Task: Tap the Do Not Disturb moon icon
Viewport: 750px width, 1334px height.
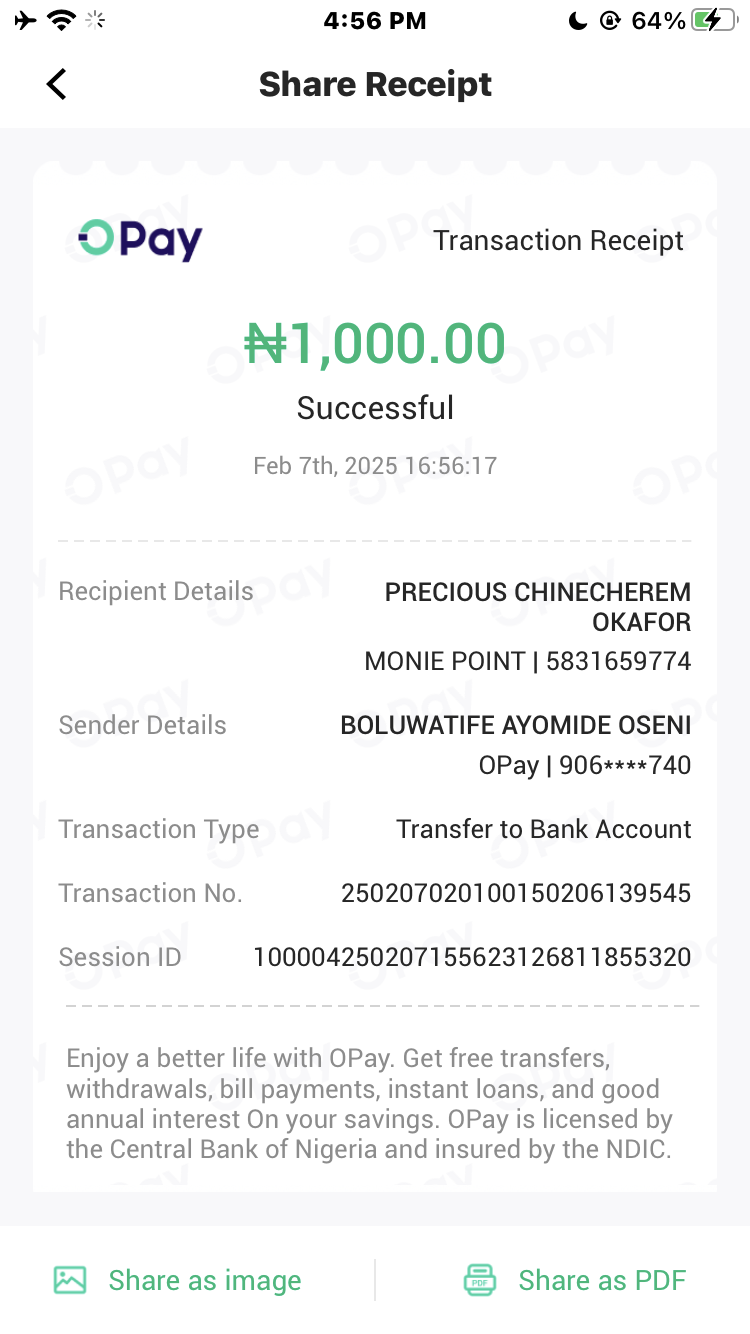Action: tap(577, 20)
